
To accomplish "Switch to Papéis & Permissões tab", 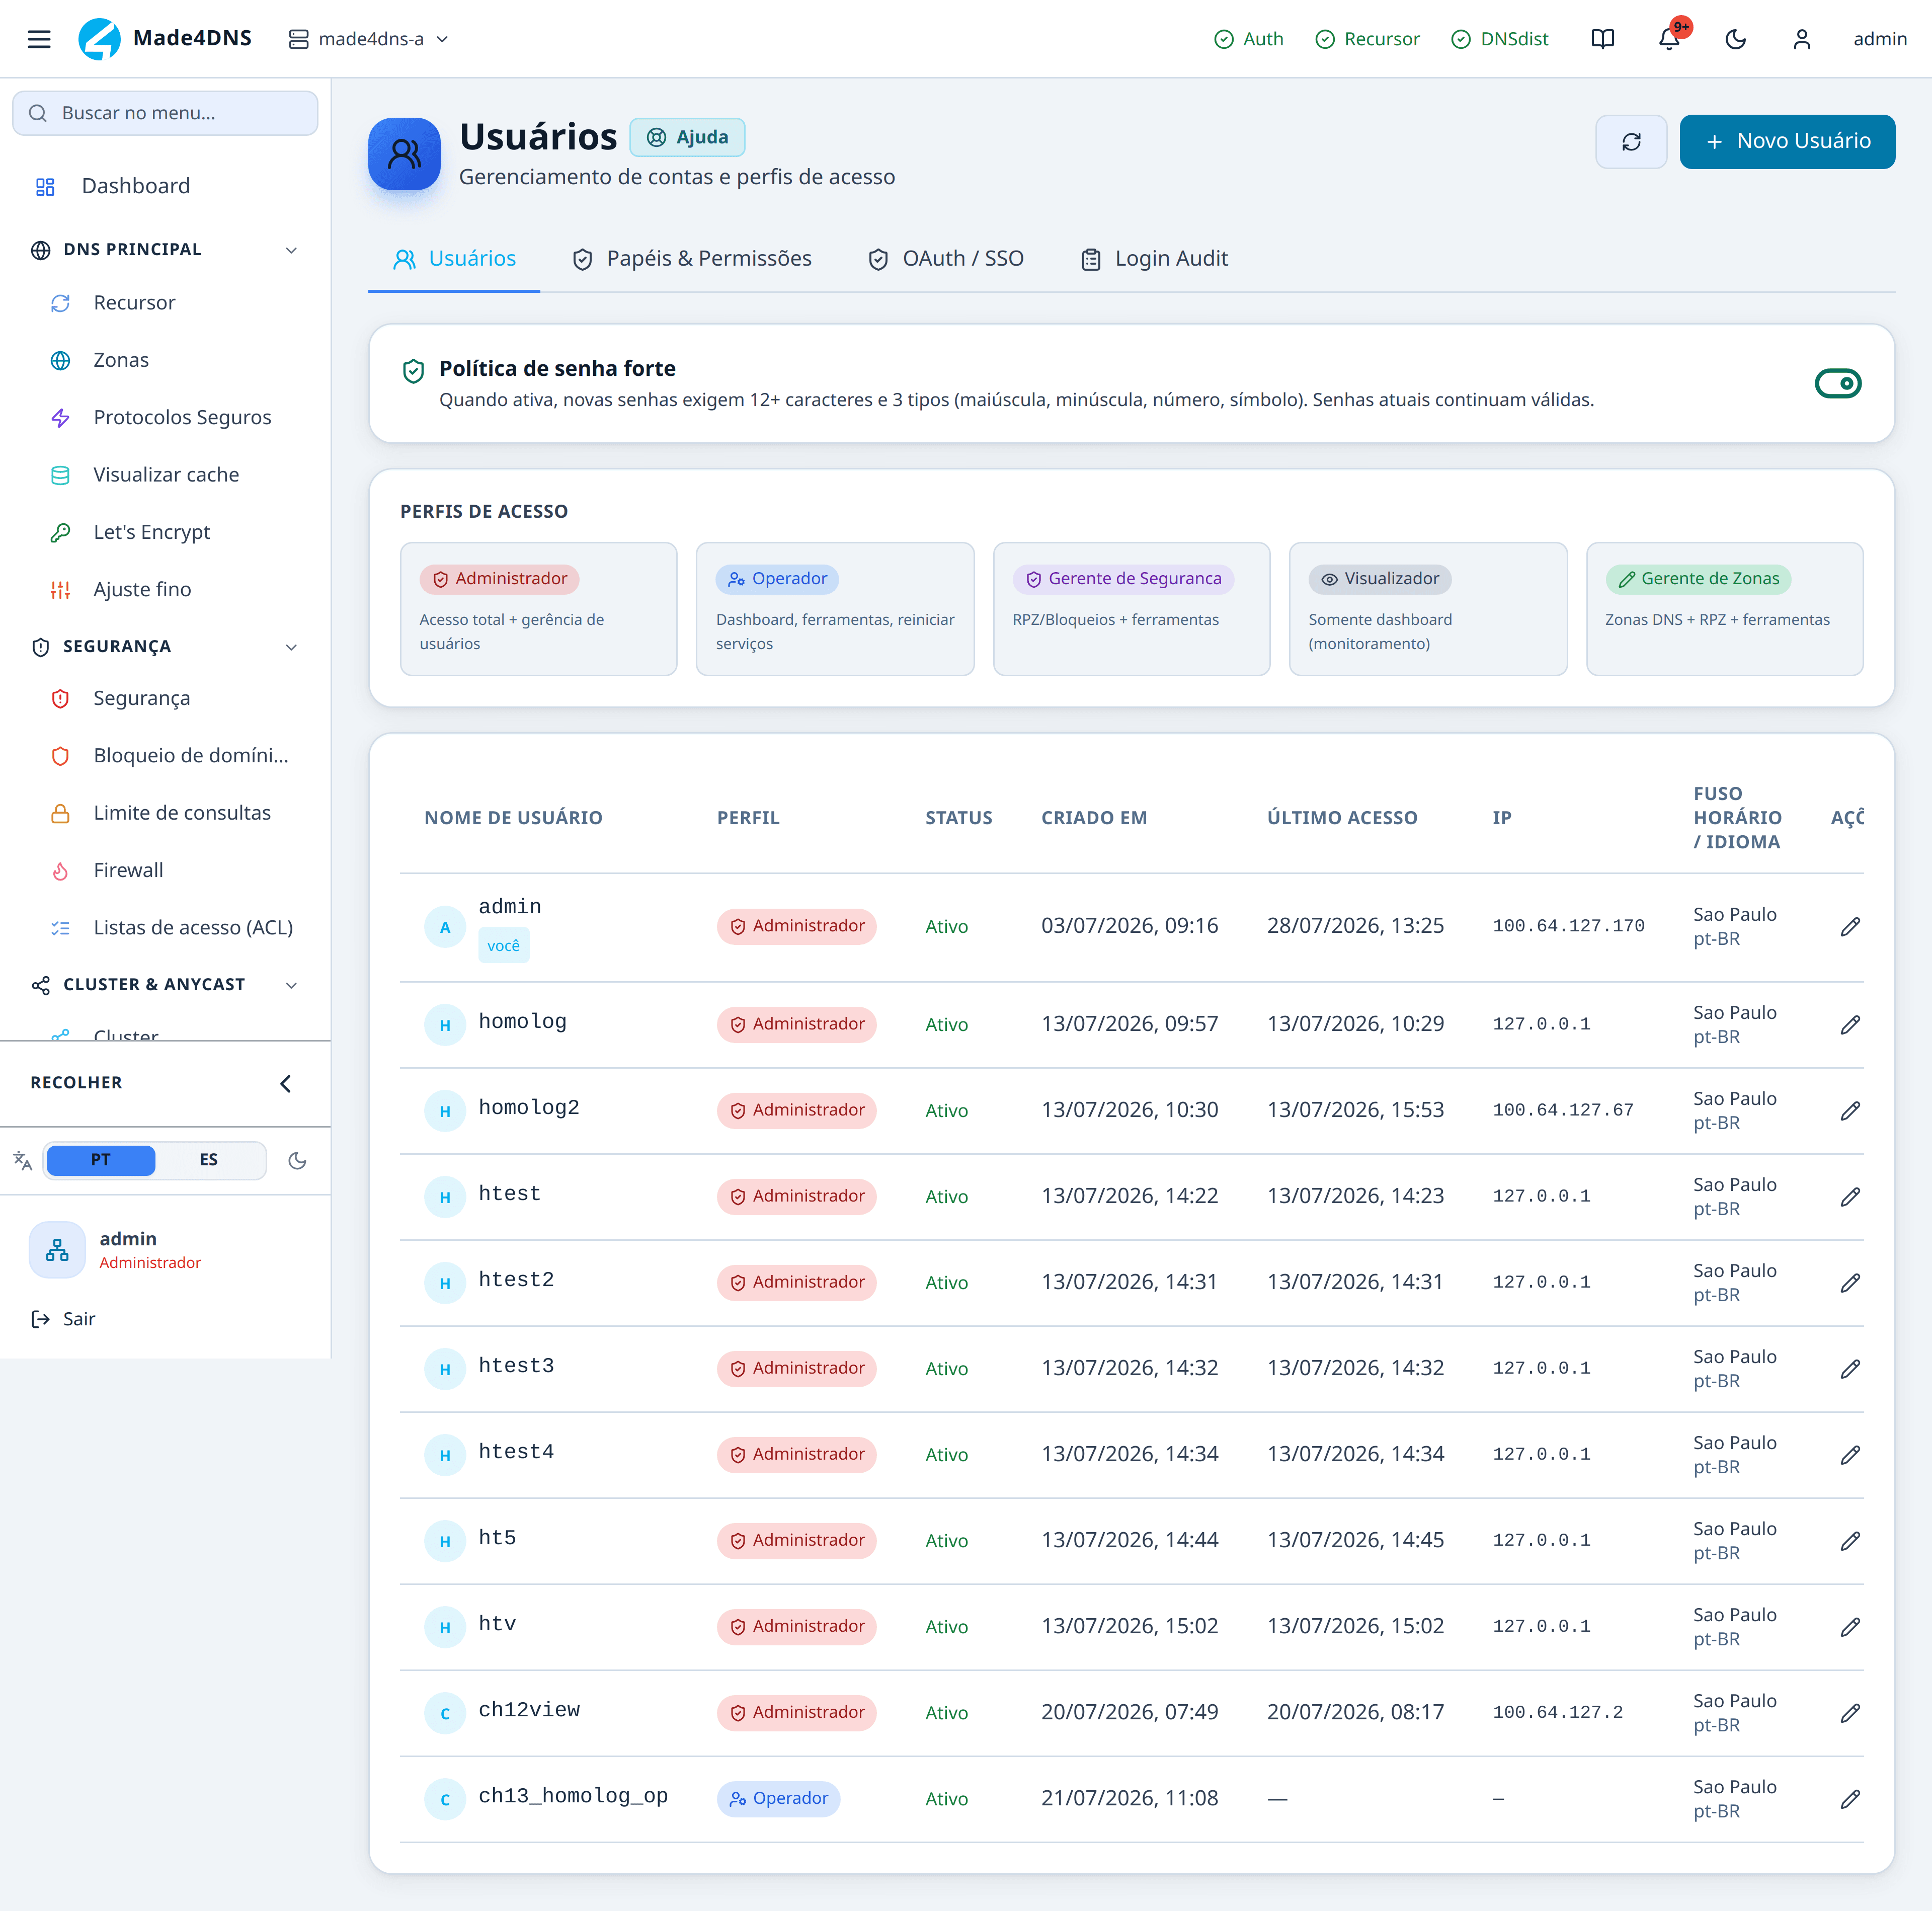I will click(x=692, y=259).
